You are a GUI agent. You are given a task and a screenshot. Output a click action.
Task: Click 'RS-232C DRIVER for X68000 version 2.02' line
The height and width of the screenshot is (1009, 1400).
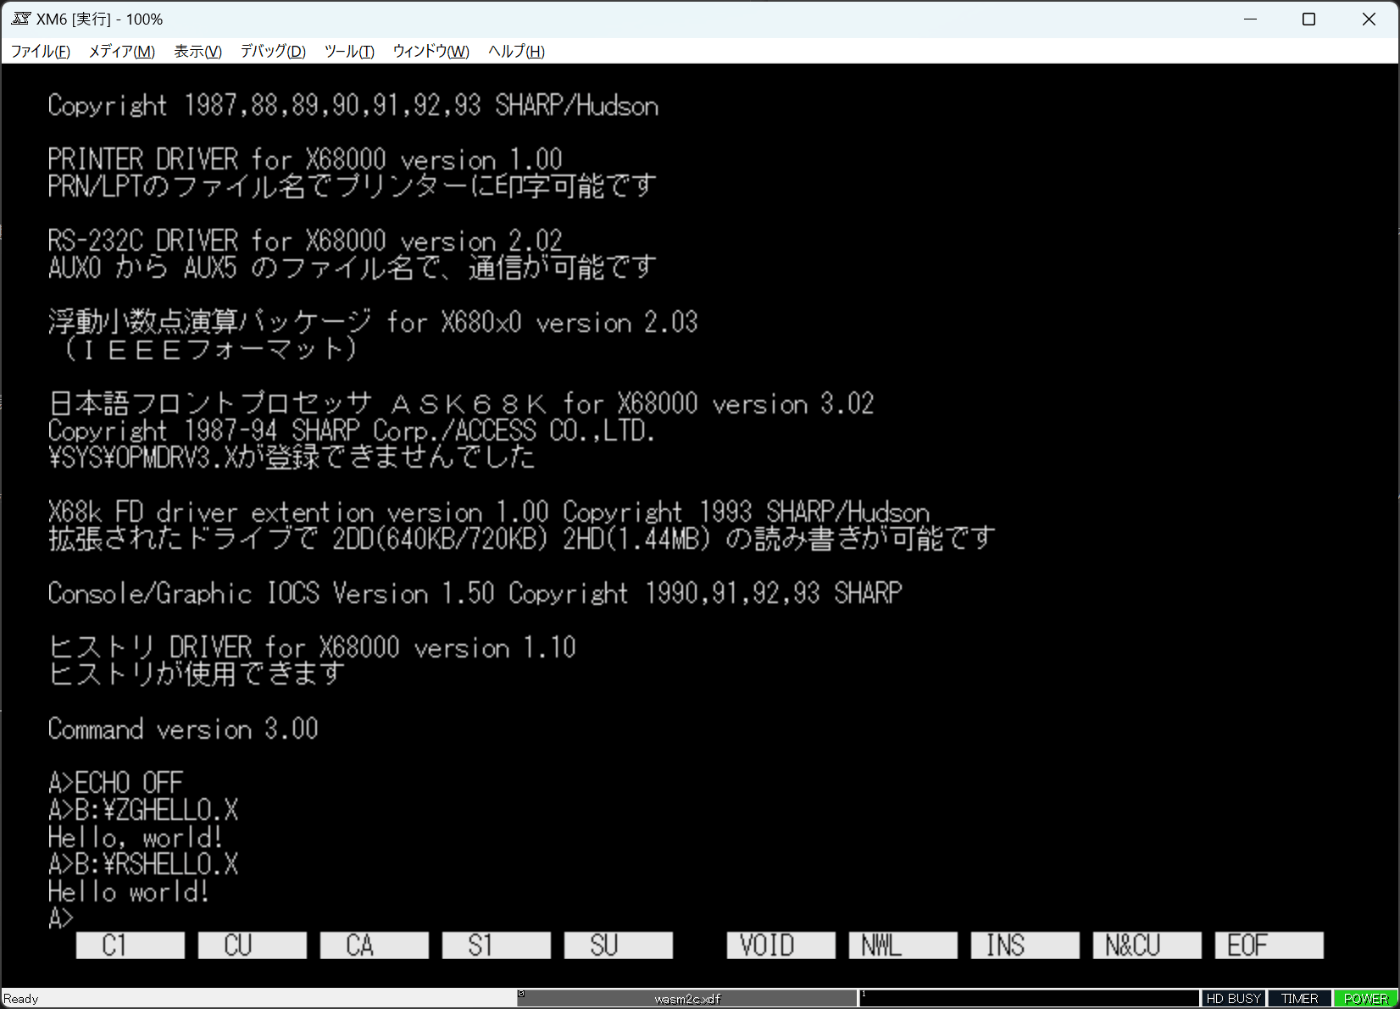pos(305,240)
